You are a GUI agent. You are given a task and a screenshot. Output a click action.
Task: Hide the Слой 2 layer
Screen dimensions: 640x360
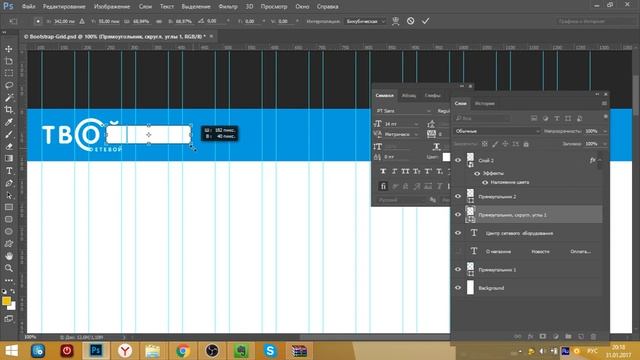tap(458, 160)
